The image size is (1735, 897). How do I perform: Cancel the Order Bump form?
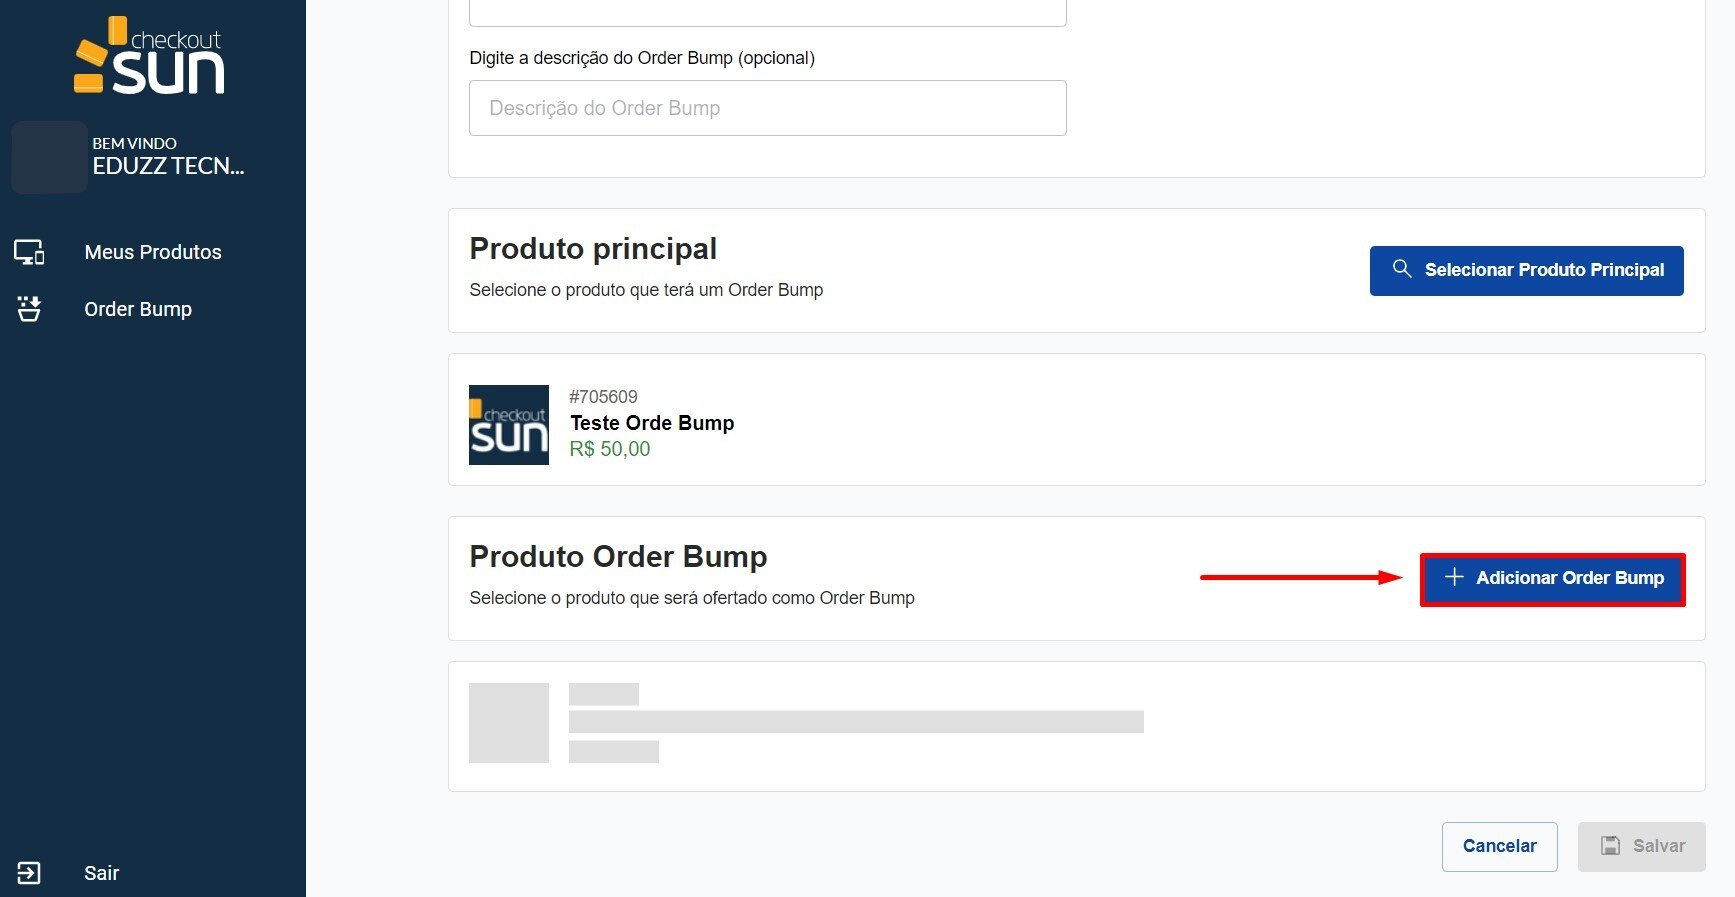1499,846
